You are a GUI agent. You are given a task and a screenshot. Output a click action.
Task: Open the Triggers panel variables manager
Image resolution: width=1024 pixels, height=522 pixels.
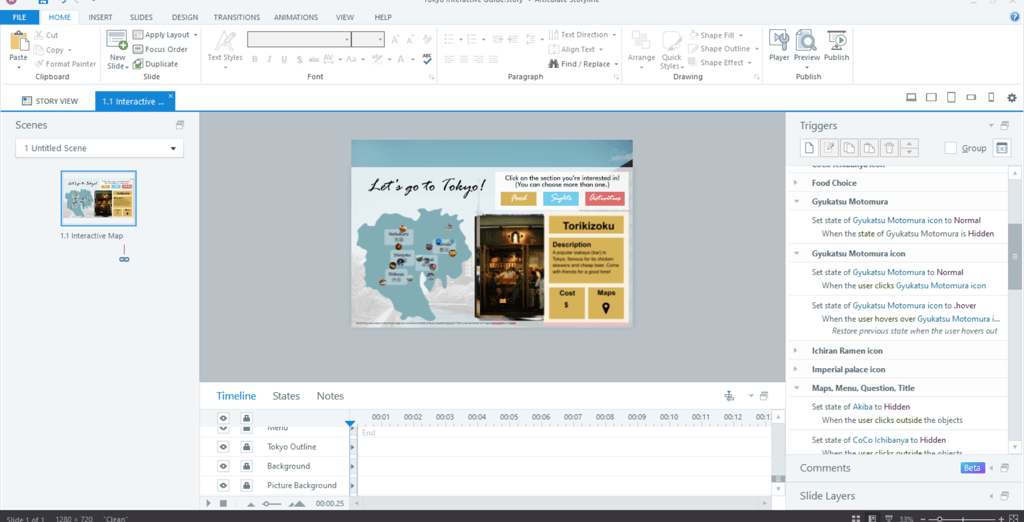(1002, 148)
